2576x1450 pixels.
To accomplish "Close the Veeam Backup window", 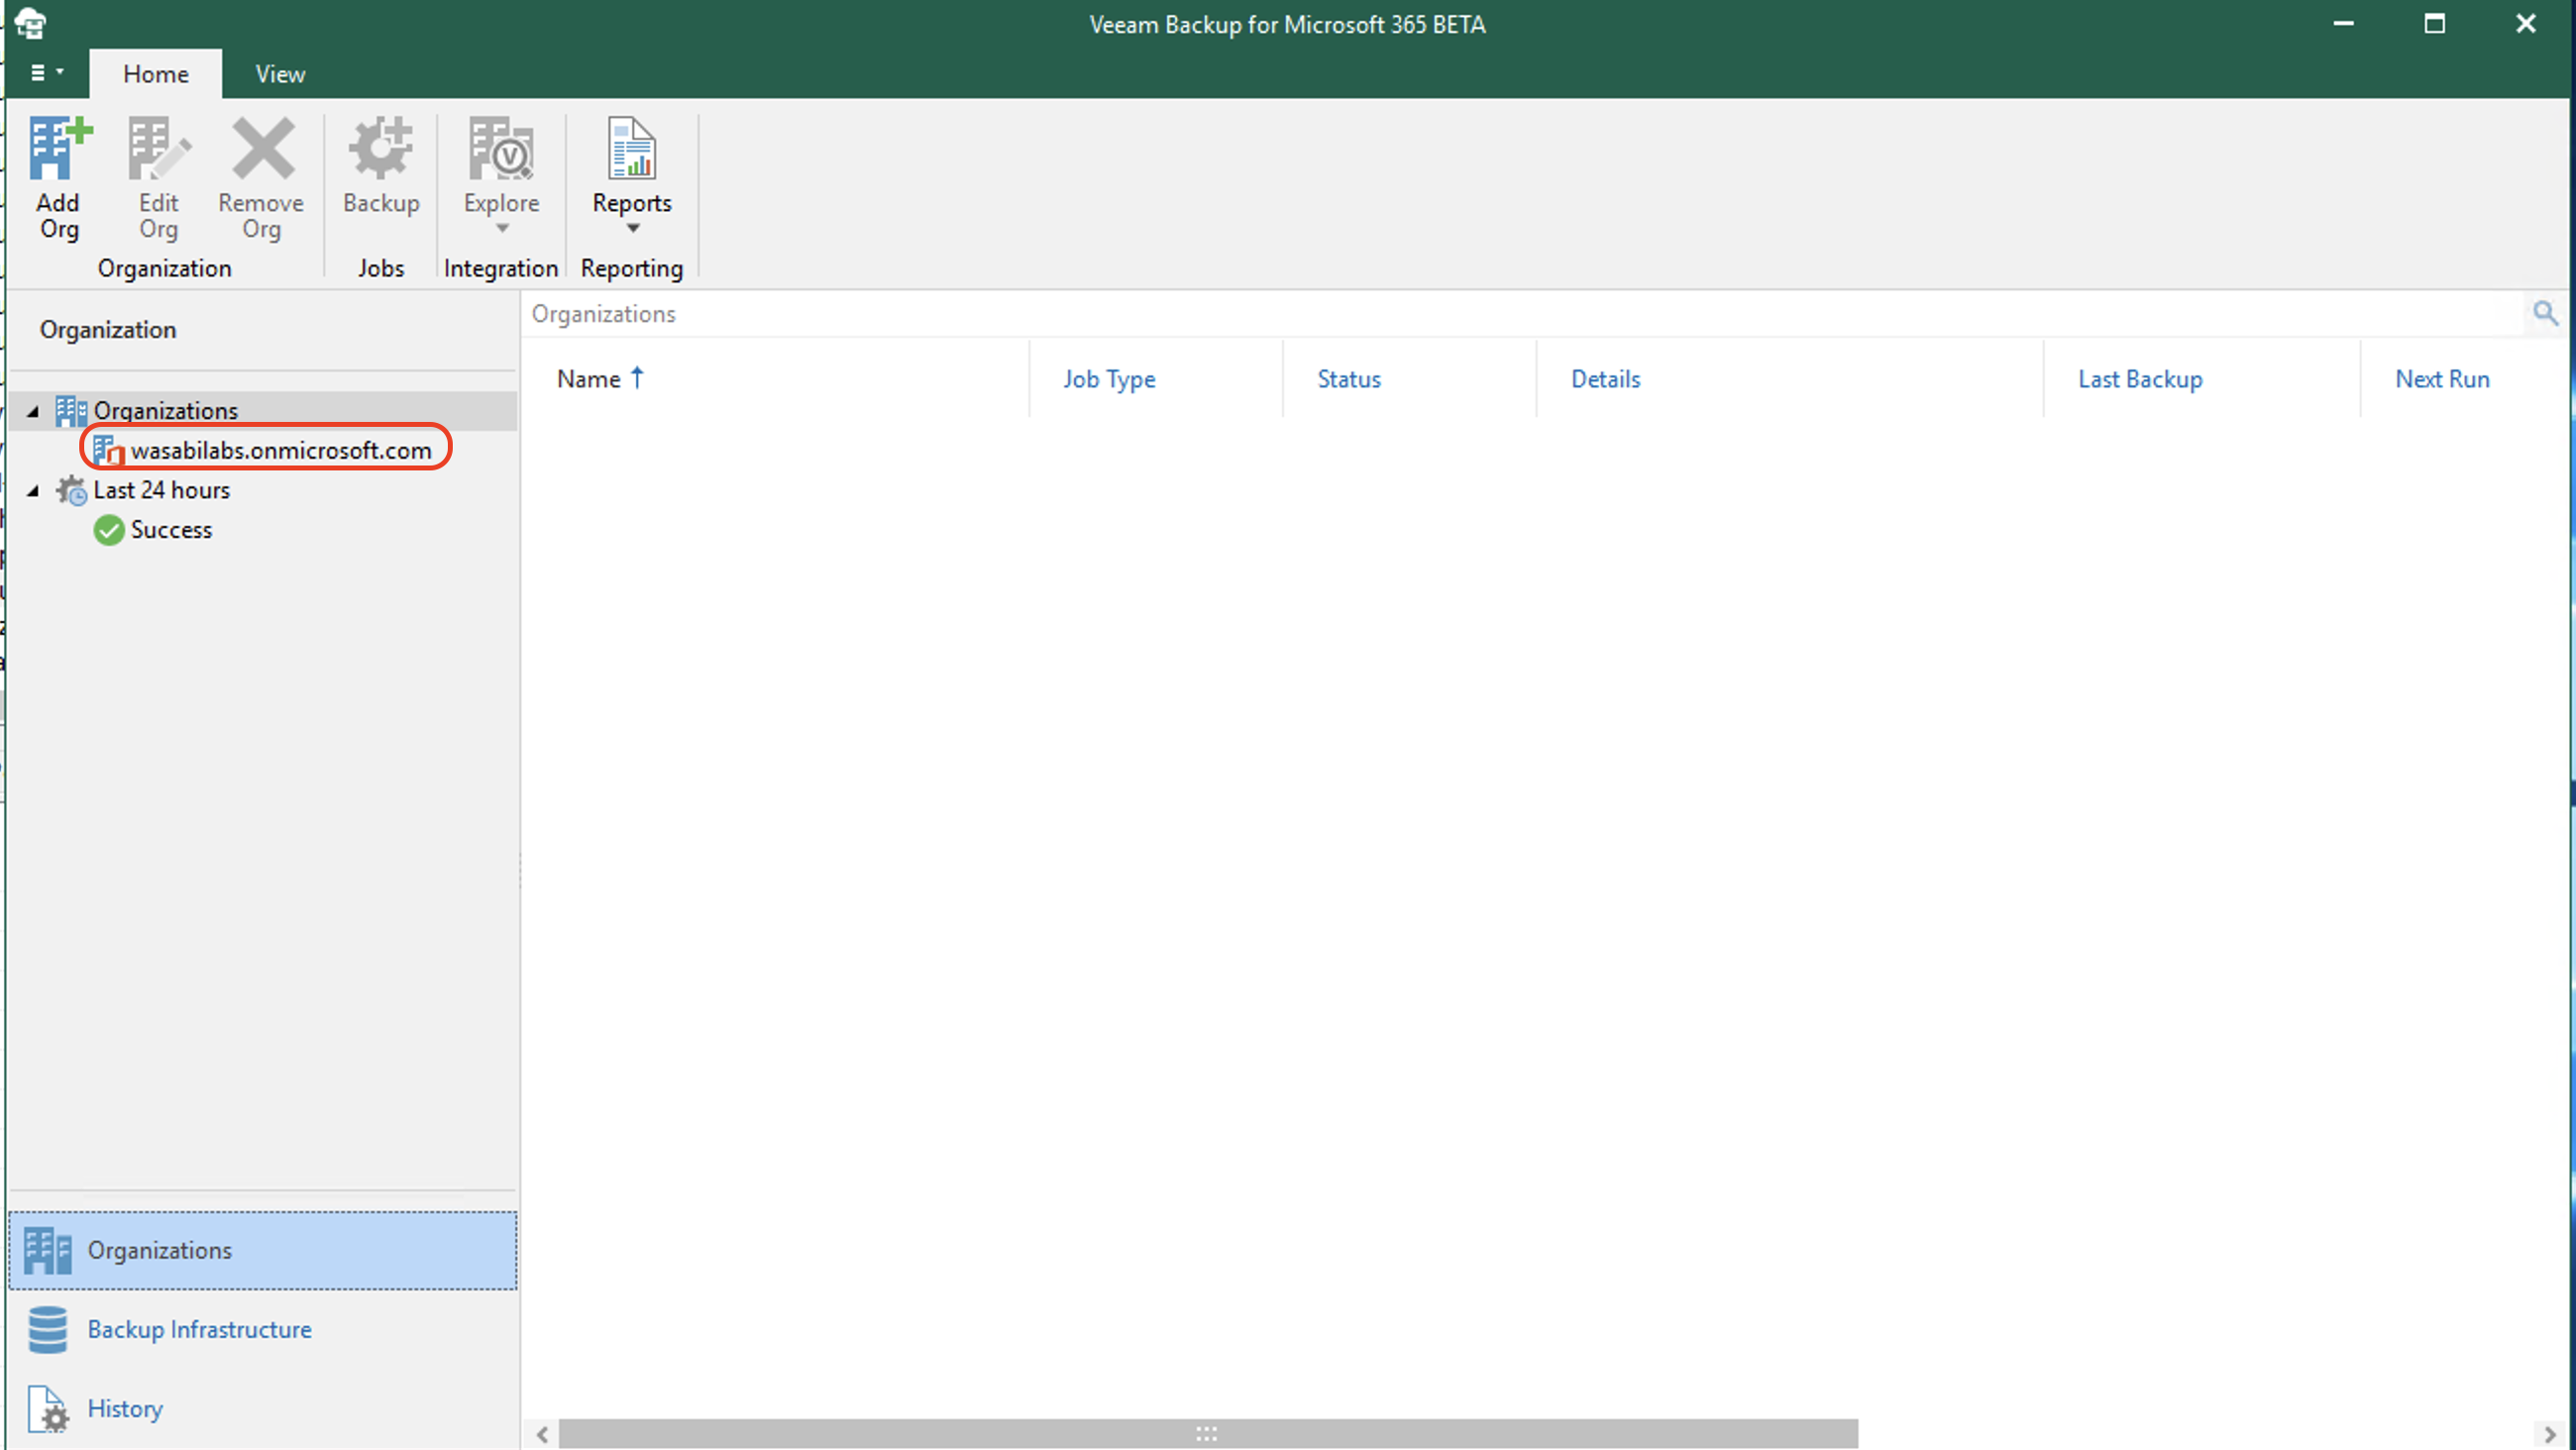I will pos(2526,24).
